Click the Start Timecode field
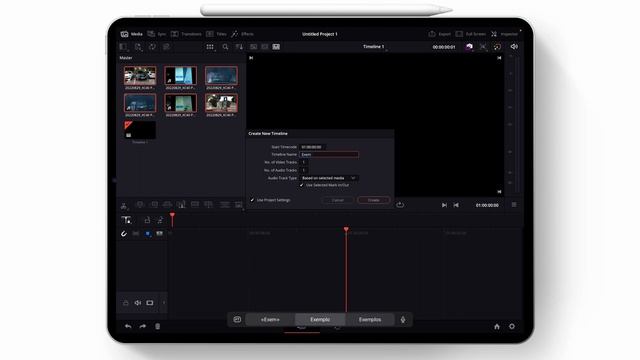The height and width of the screenshot is (360, 640). click(313, 147)
